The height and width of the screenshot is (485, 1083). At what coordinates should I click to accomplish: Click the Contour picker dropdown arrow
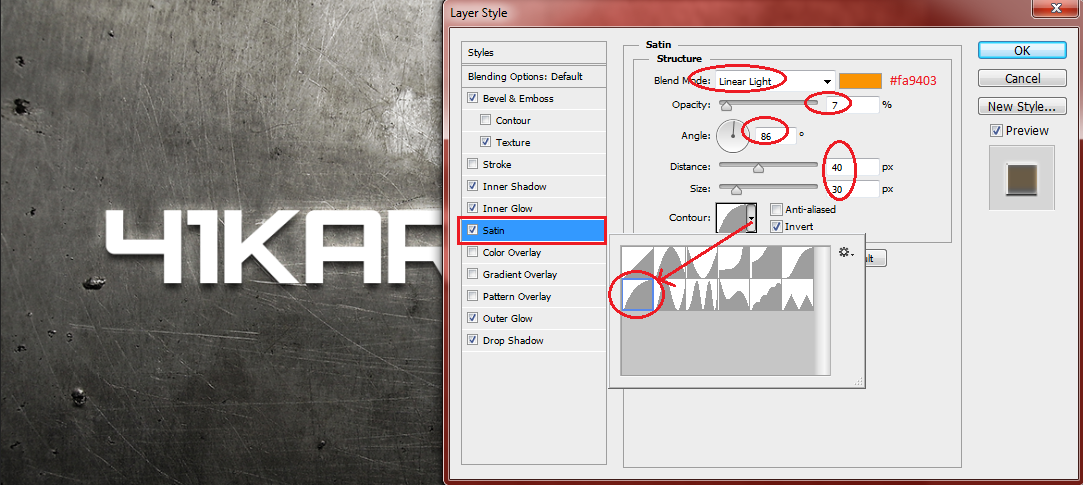coord(752,218)
